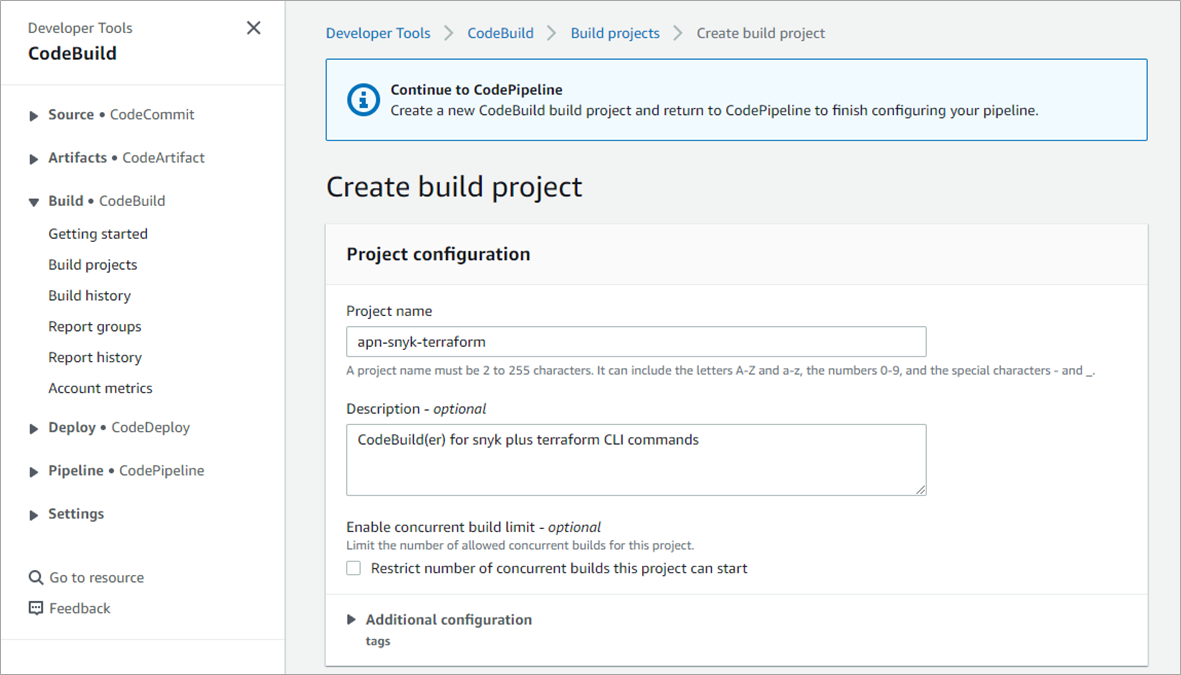Expand the Deploy CodeDeploy section
Screen dimensions: 1181x675
[35, 428]
